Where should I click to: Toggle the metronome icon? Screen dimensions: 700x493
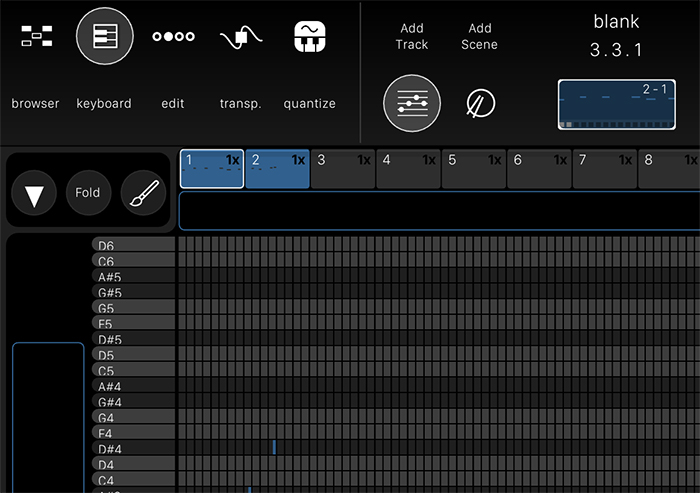[x=480, y=103]
